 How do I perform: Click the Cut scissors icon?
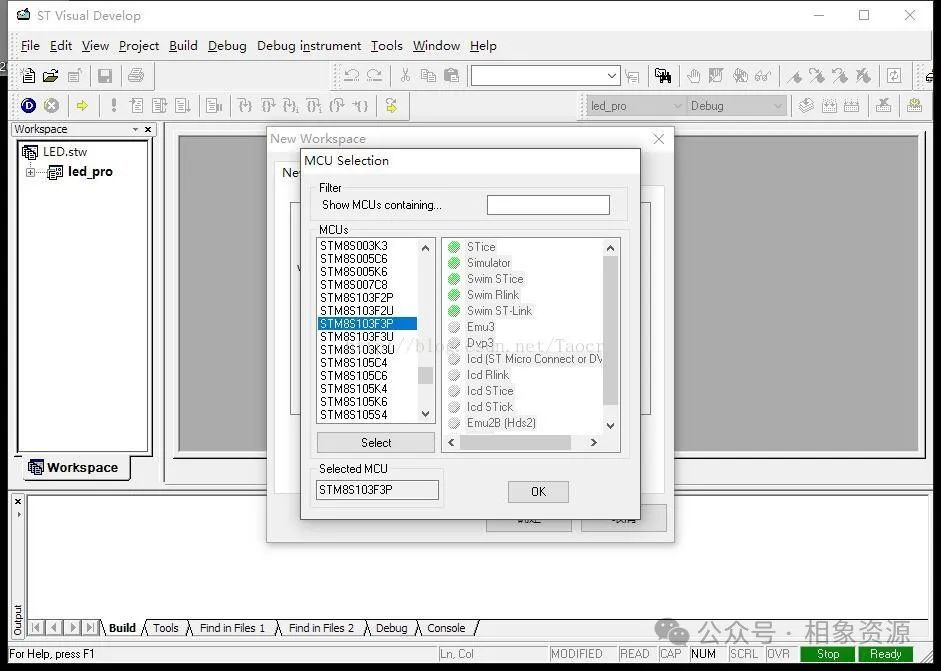(x=406, y=76)
